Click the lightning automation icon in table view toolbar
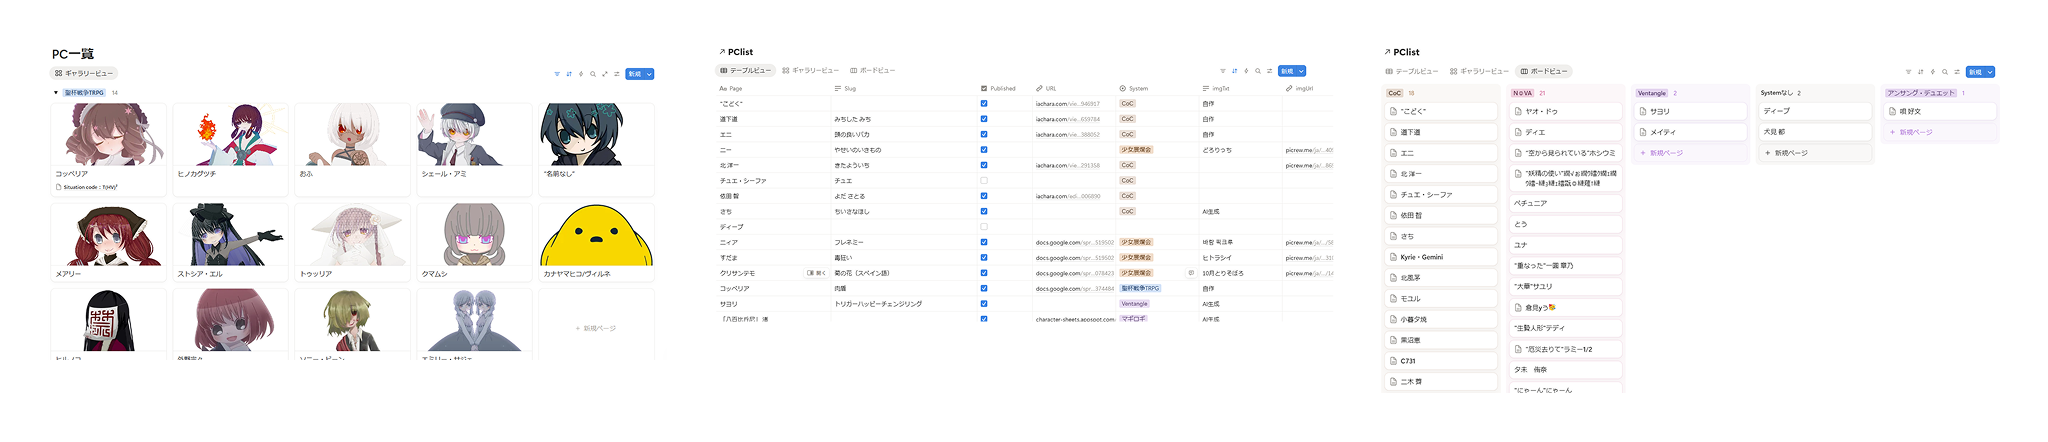 (1246, 71)
